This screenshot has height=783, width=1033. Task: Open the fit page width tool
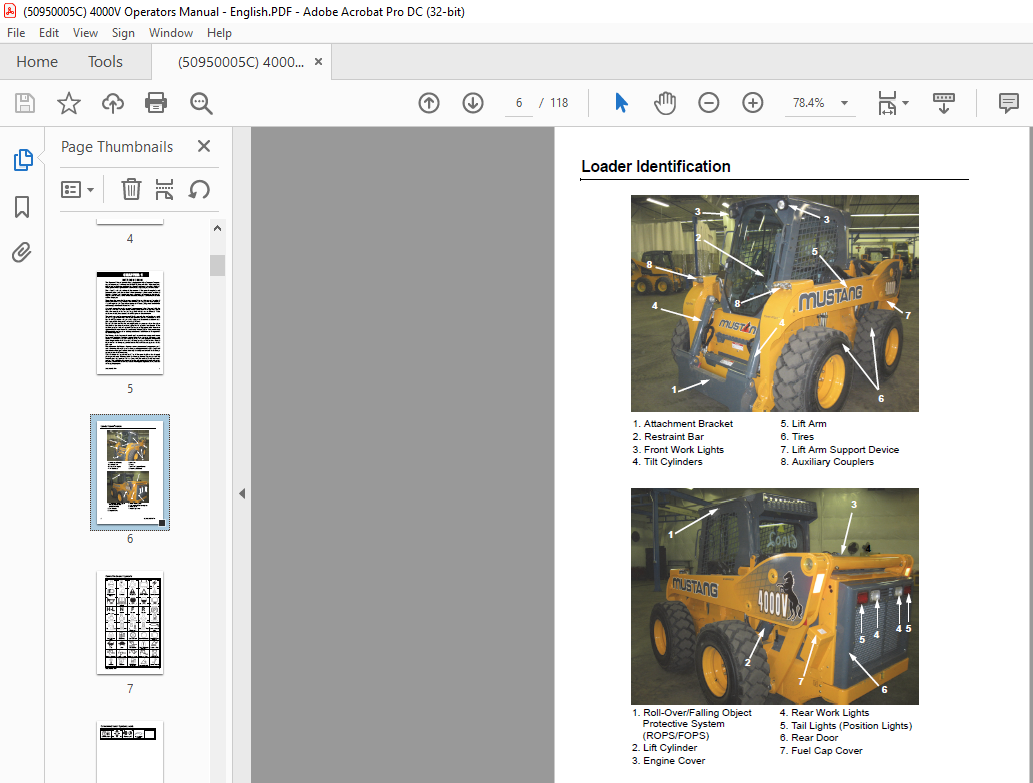pyautogui.click(x=887, y=103)
